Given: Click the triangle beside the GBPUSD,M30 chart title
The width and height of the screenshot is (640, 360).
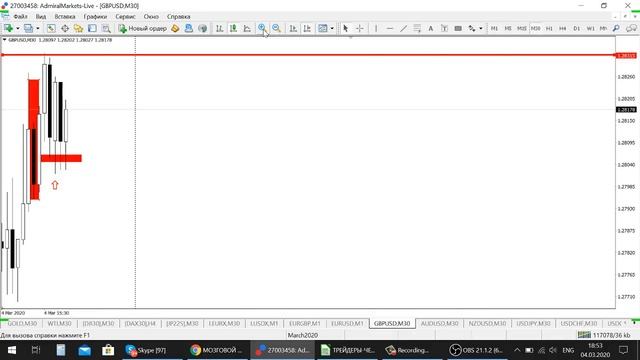Looking at the screenshot, I should [x=4, y=40].
